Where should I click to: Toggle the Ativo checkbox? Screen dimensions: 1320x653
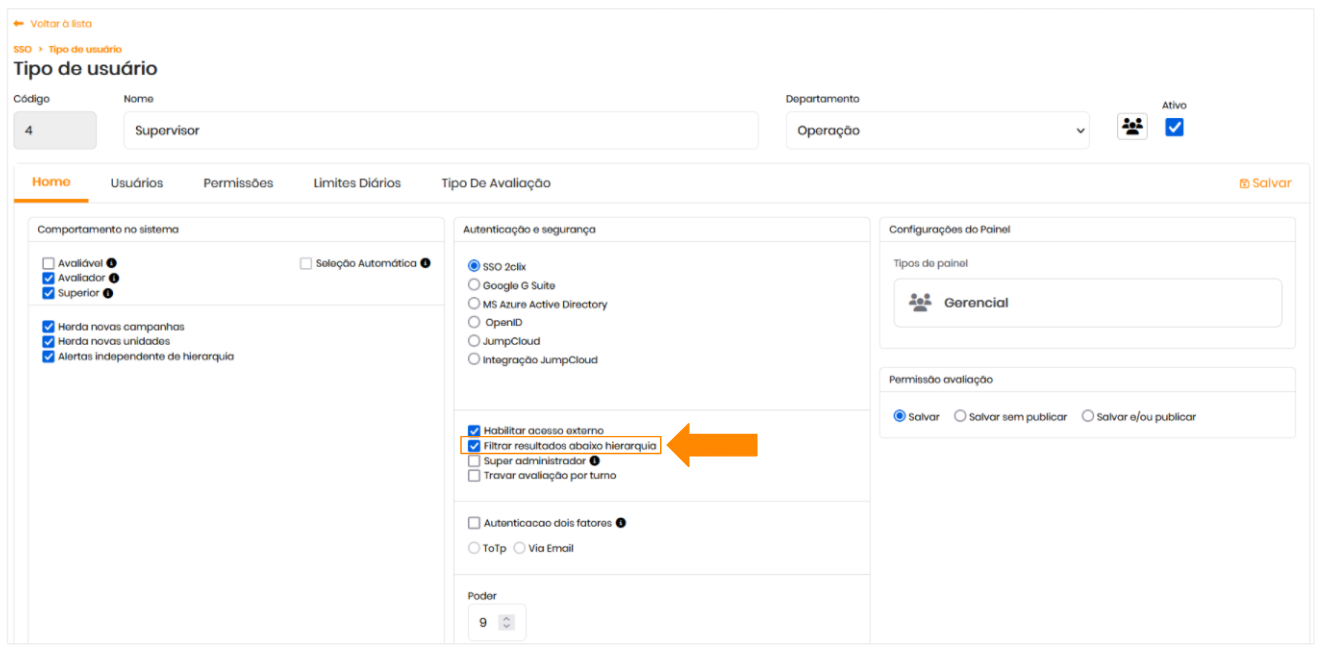(x=1174, y=127)
